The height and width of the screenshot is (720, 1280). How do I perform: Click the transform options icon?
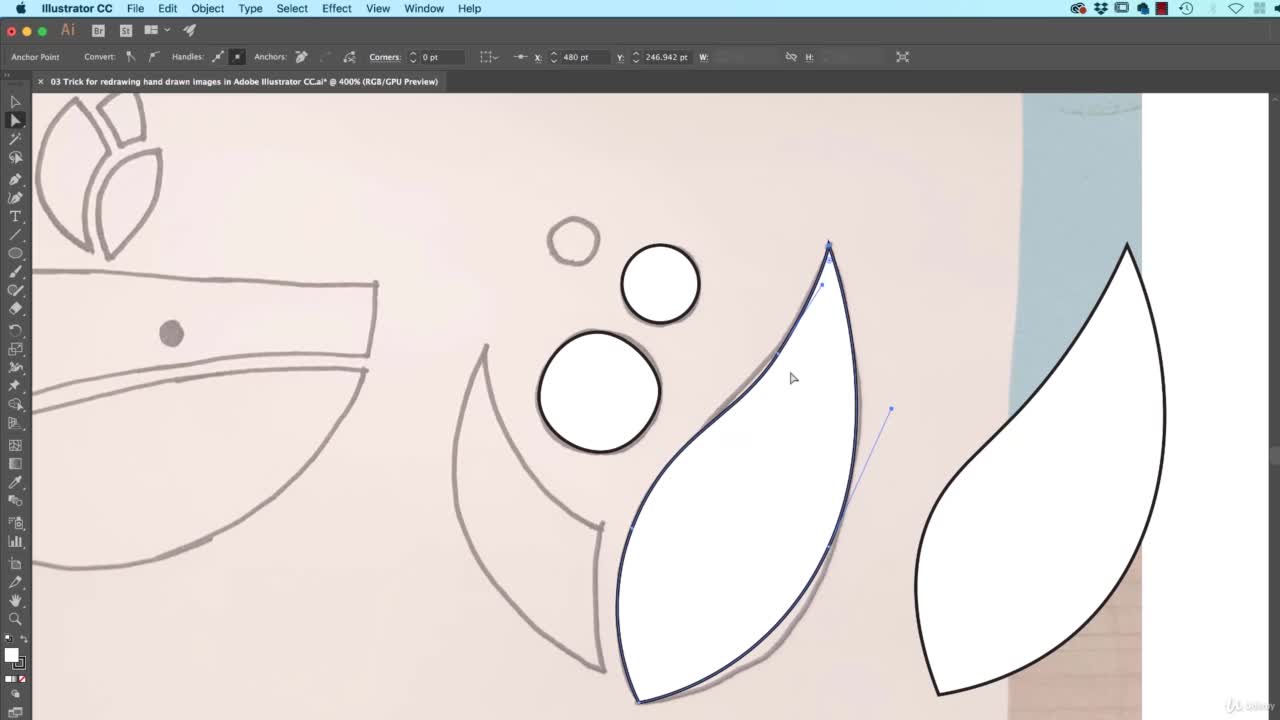point(902,57)
